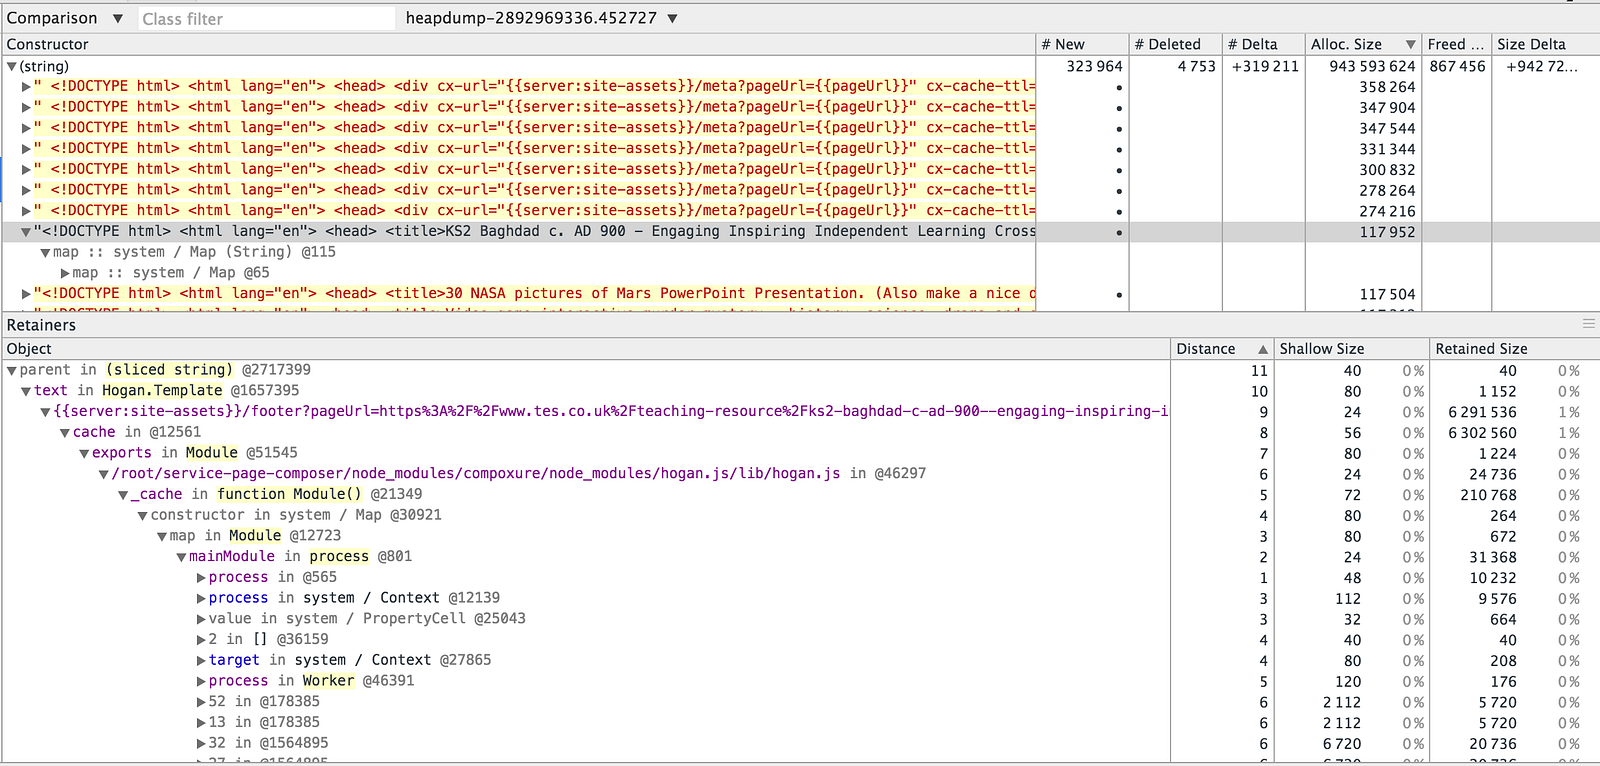Click the Class filter input field

tap(266, 18)
